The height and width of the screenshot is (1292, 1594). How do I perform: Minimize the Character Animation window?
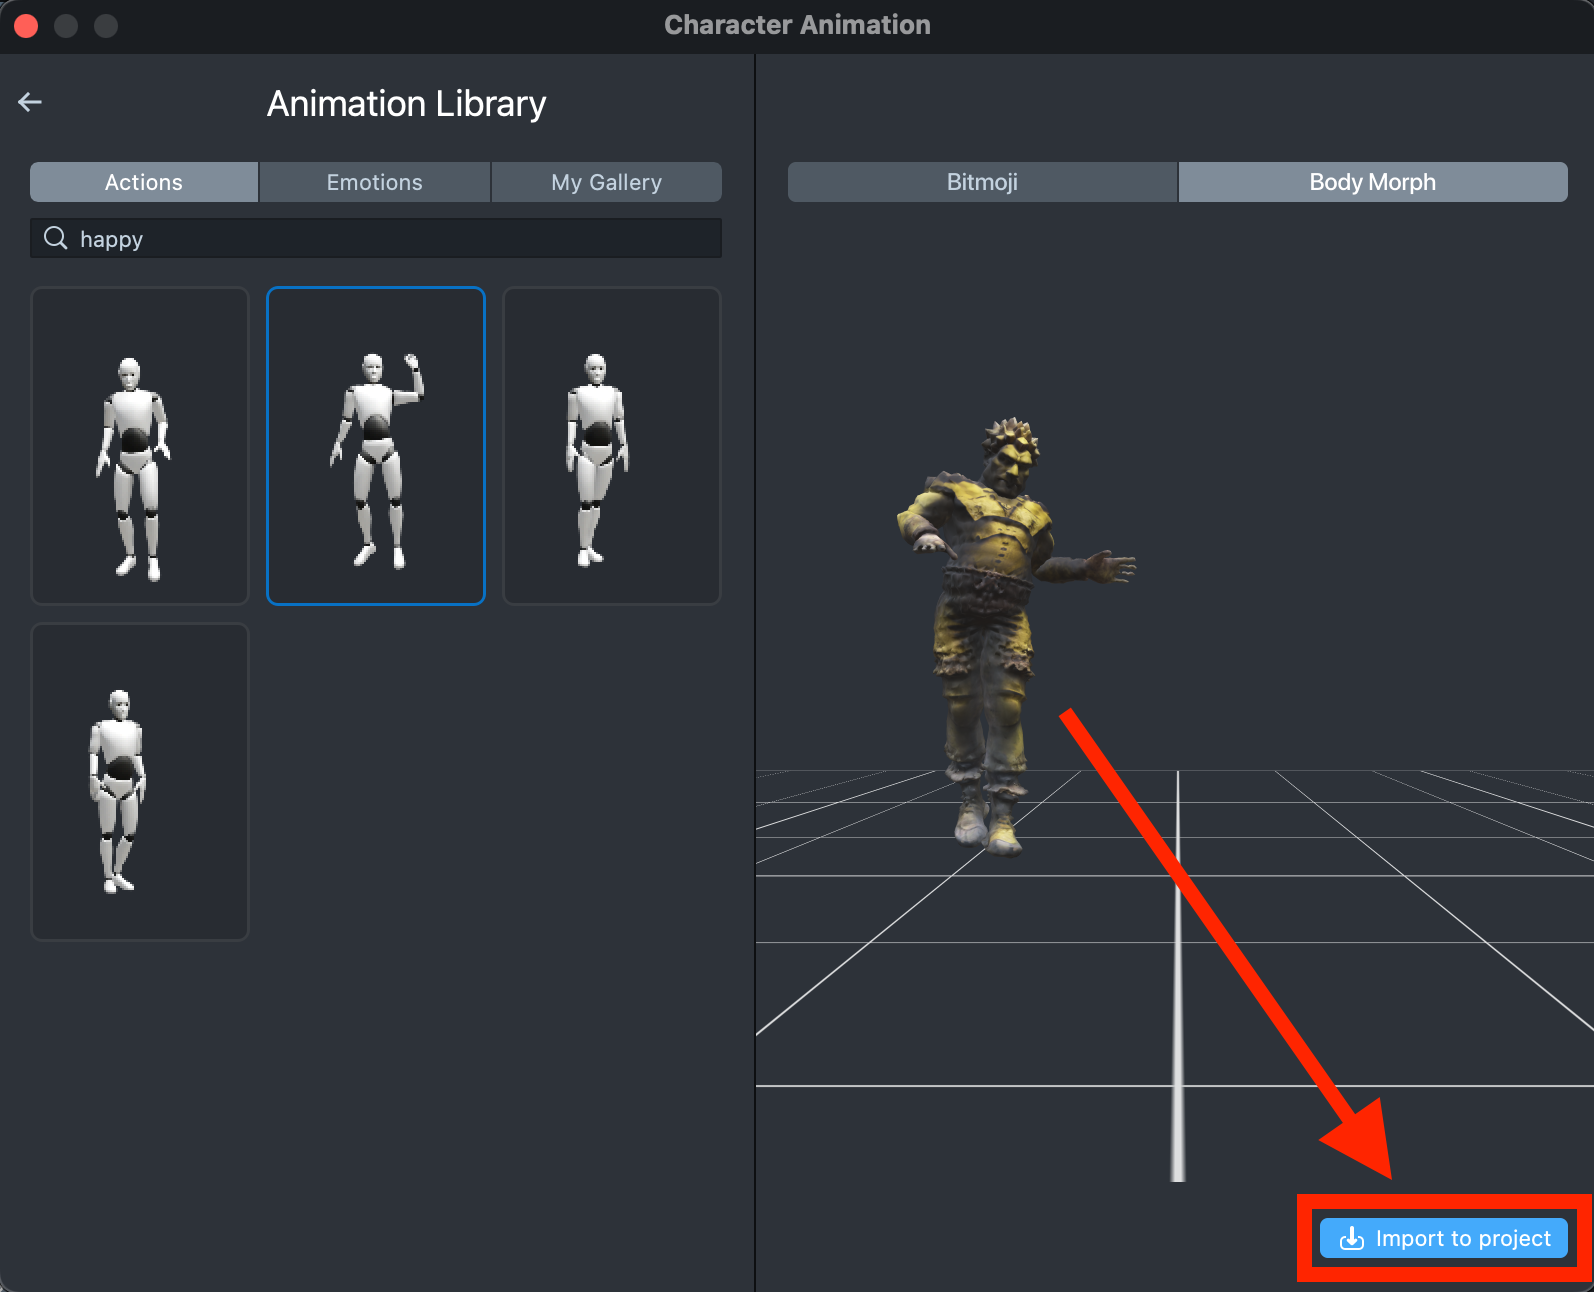(66, 26)
